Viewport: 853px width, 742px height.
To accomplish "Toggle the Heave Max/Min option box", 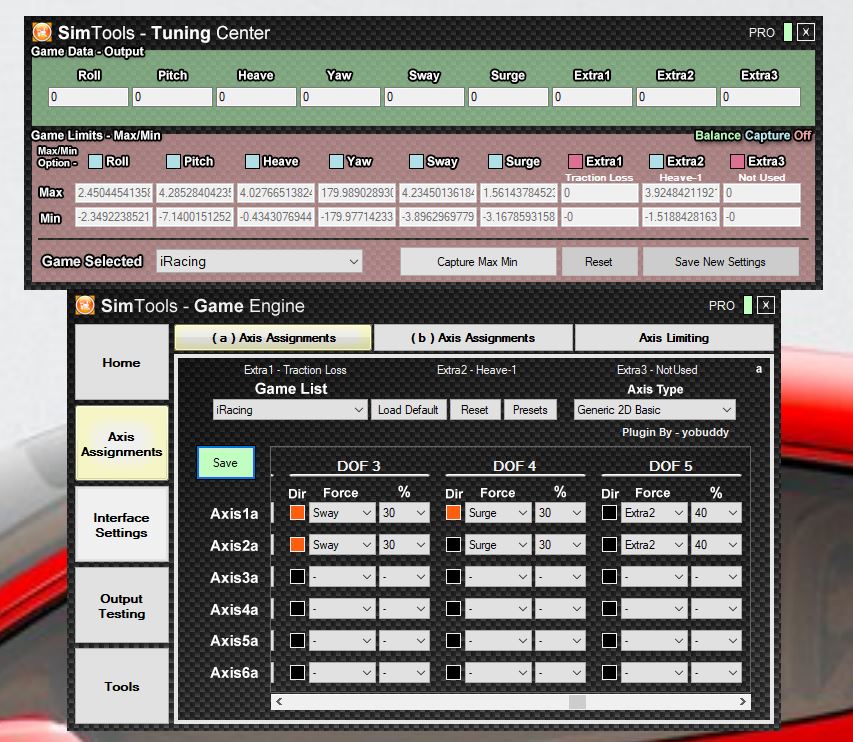I will point(252,162).
